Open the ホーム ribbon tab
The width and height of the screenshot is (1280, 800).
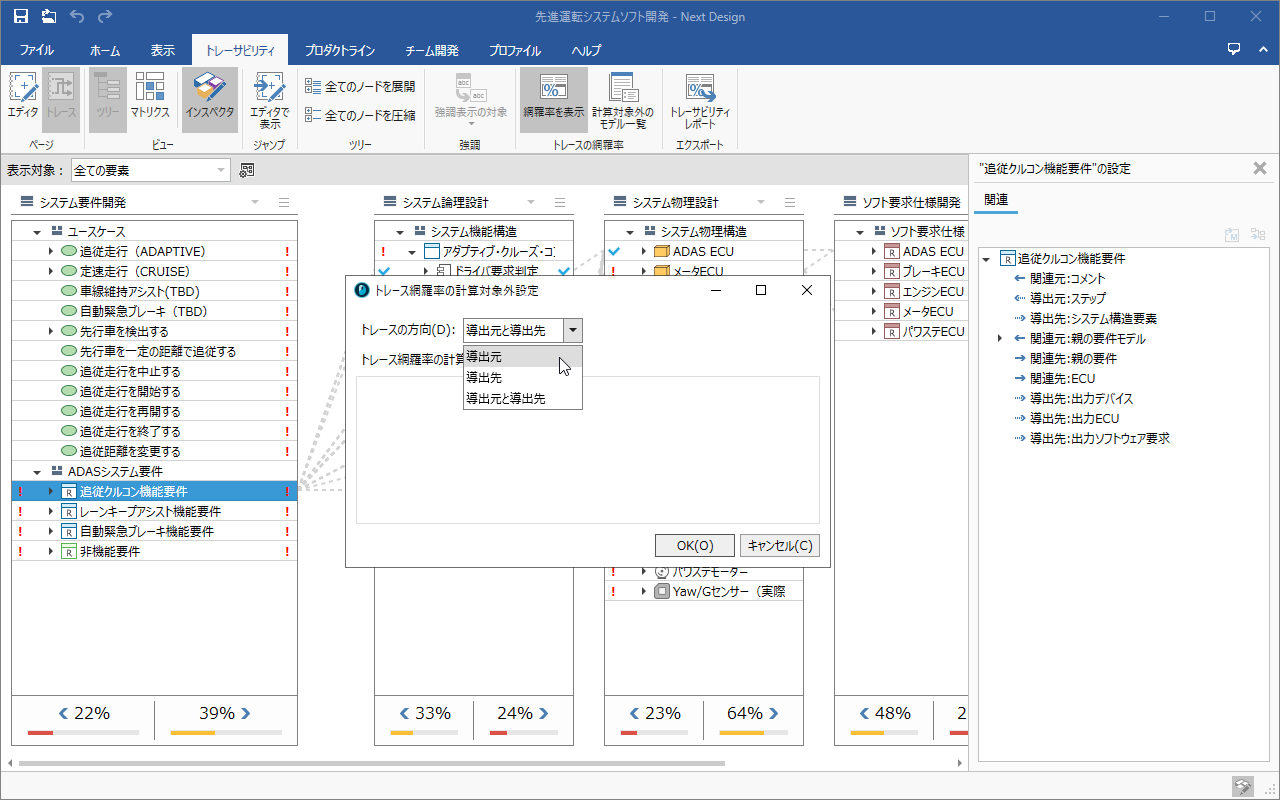(105, 50)
